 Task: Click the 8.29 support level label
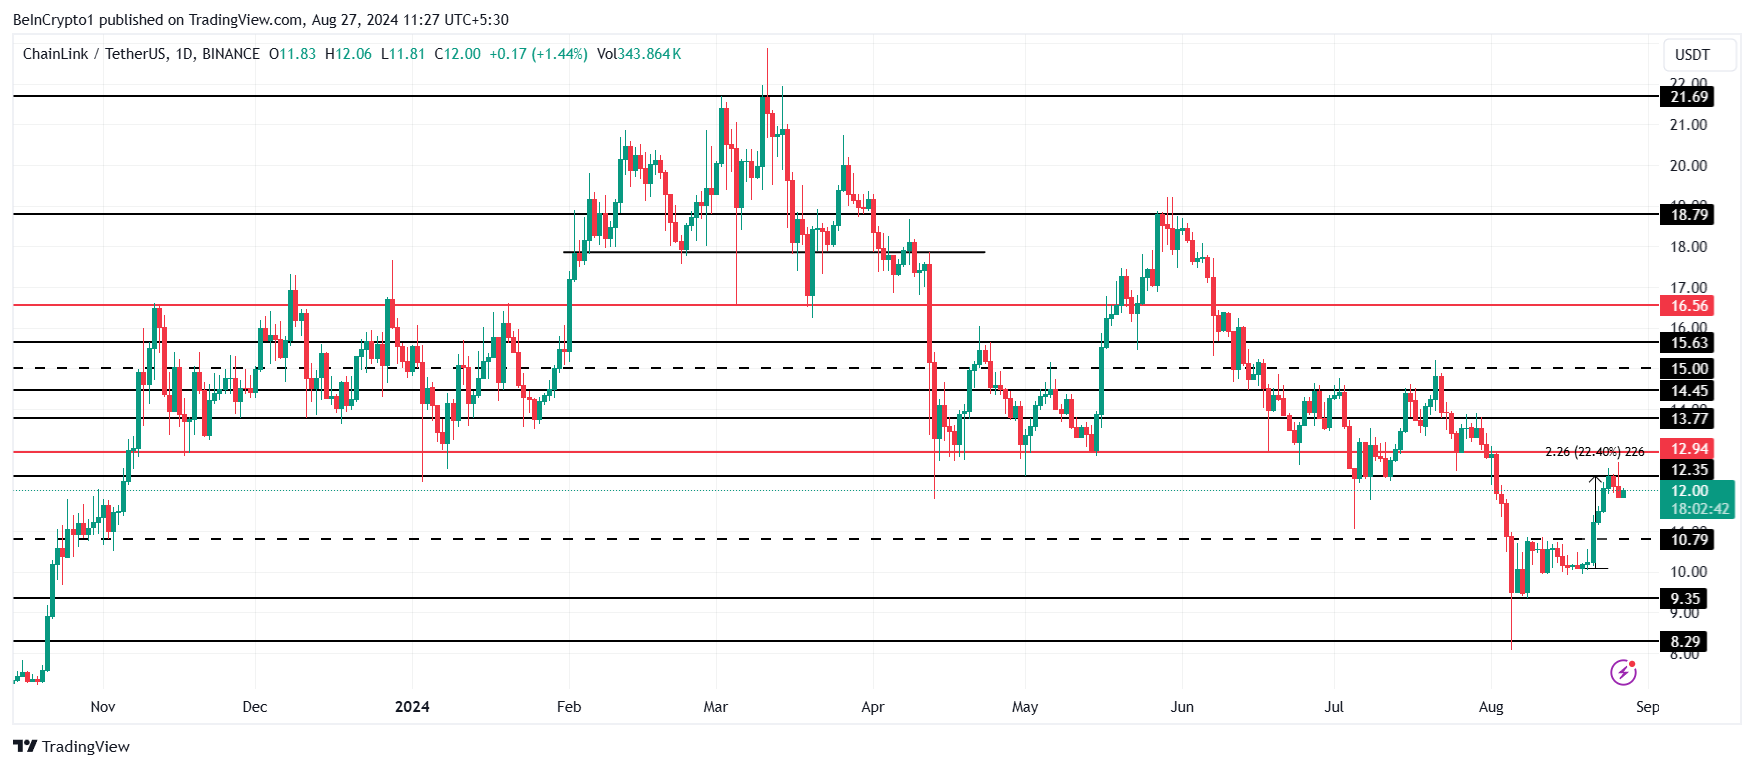[1684, 642]
